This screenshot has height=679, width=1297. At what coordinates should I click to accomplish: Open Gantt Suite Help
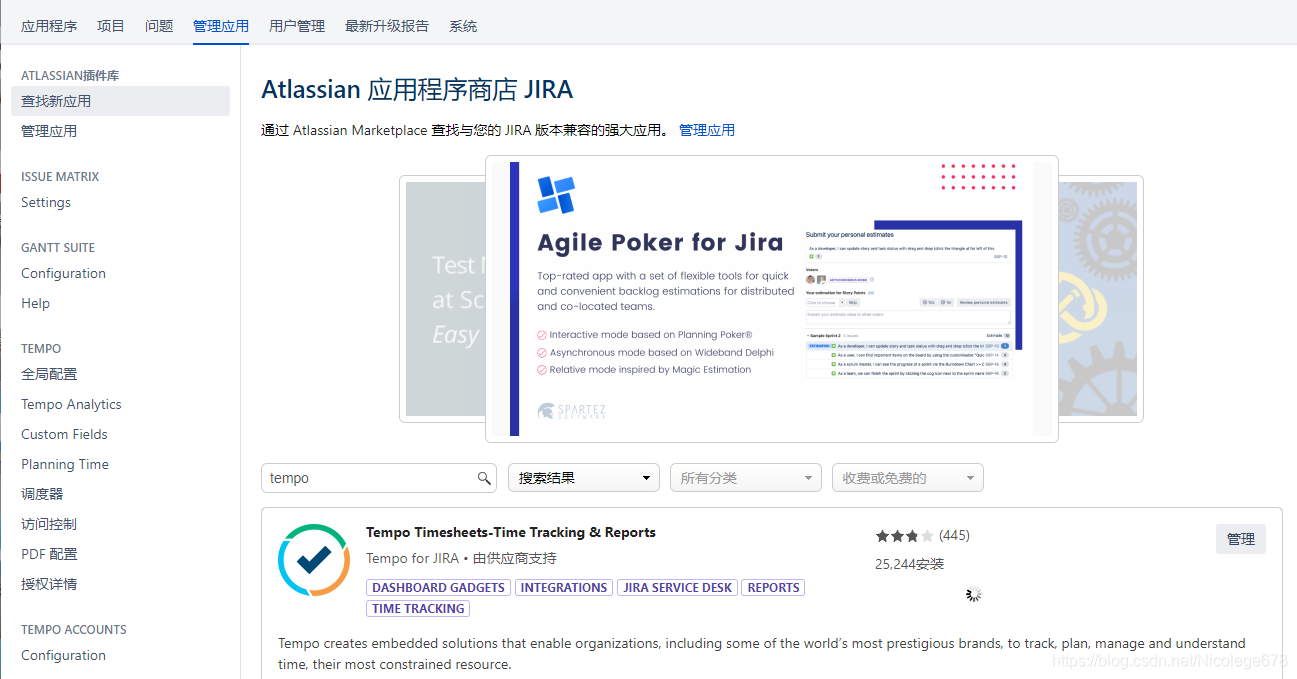click(35, 303)
